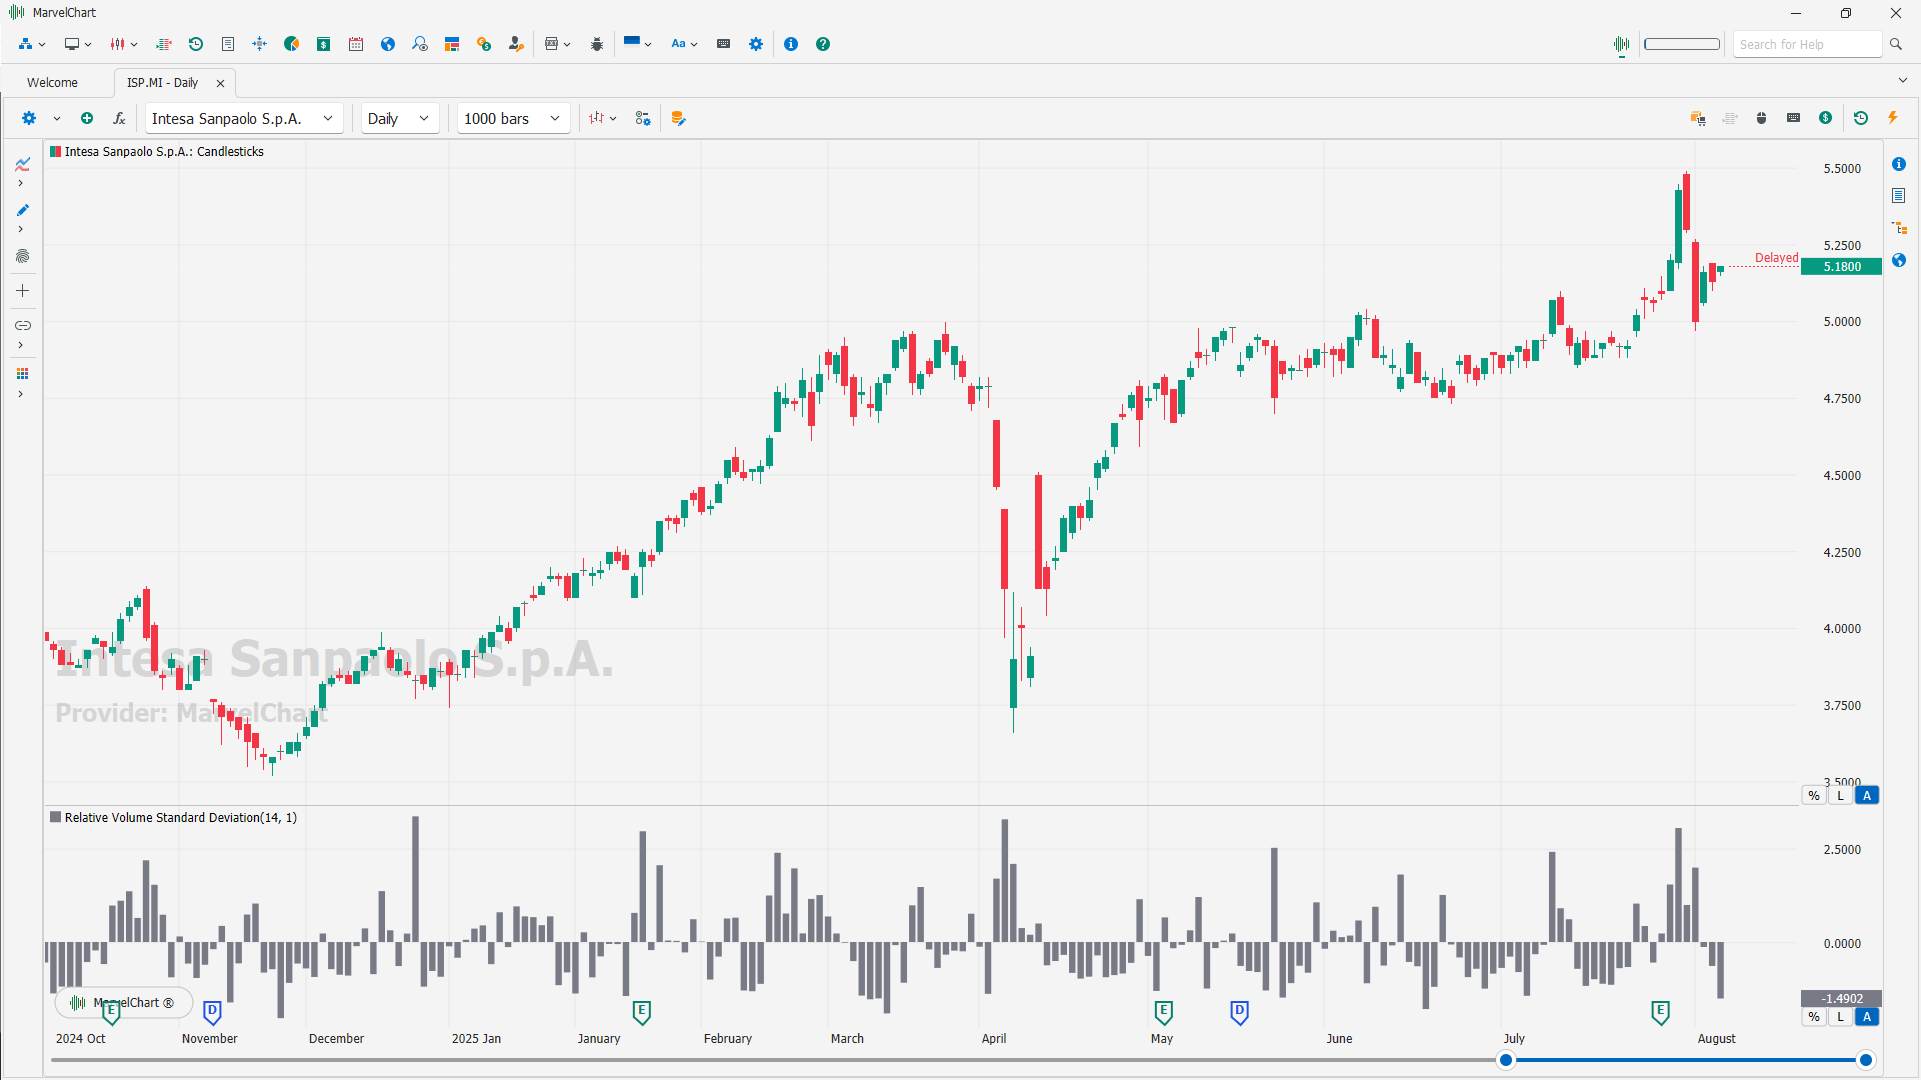Expand the tab list chevron at right

1902,81
